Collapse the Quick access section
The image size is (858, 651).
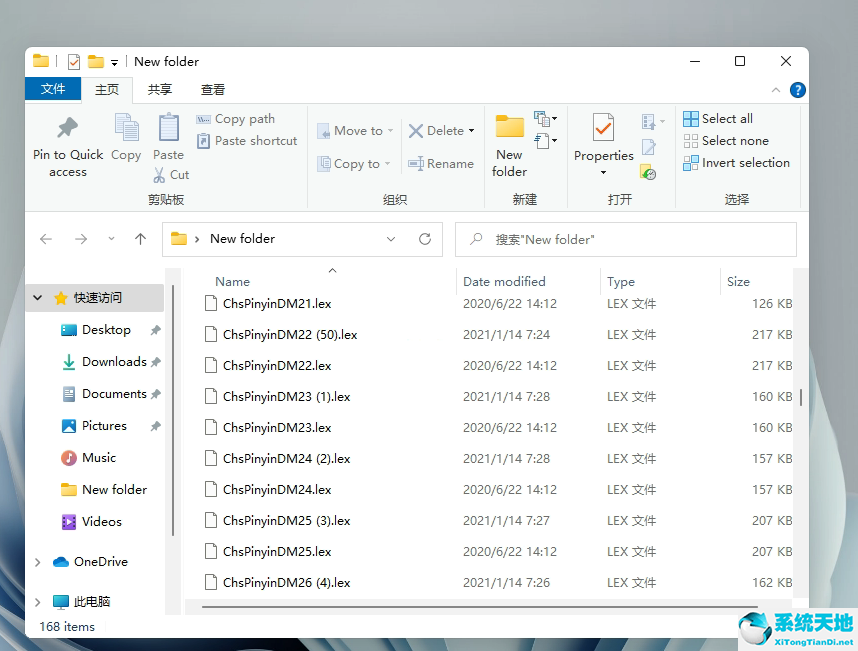37,297
